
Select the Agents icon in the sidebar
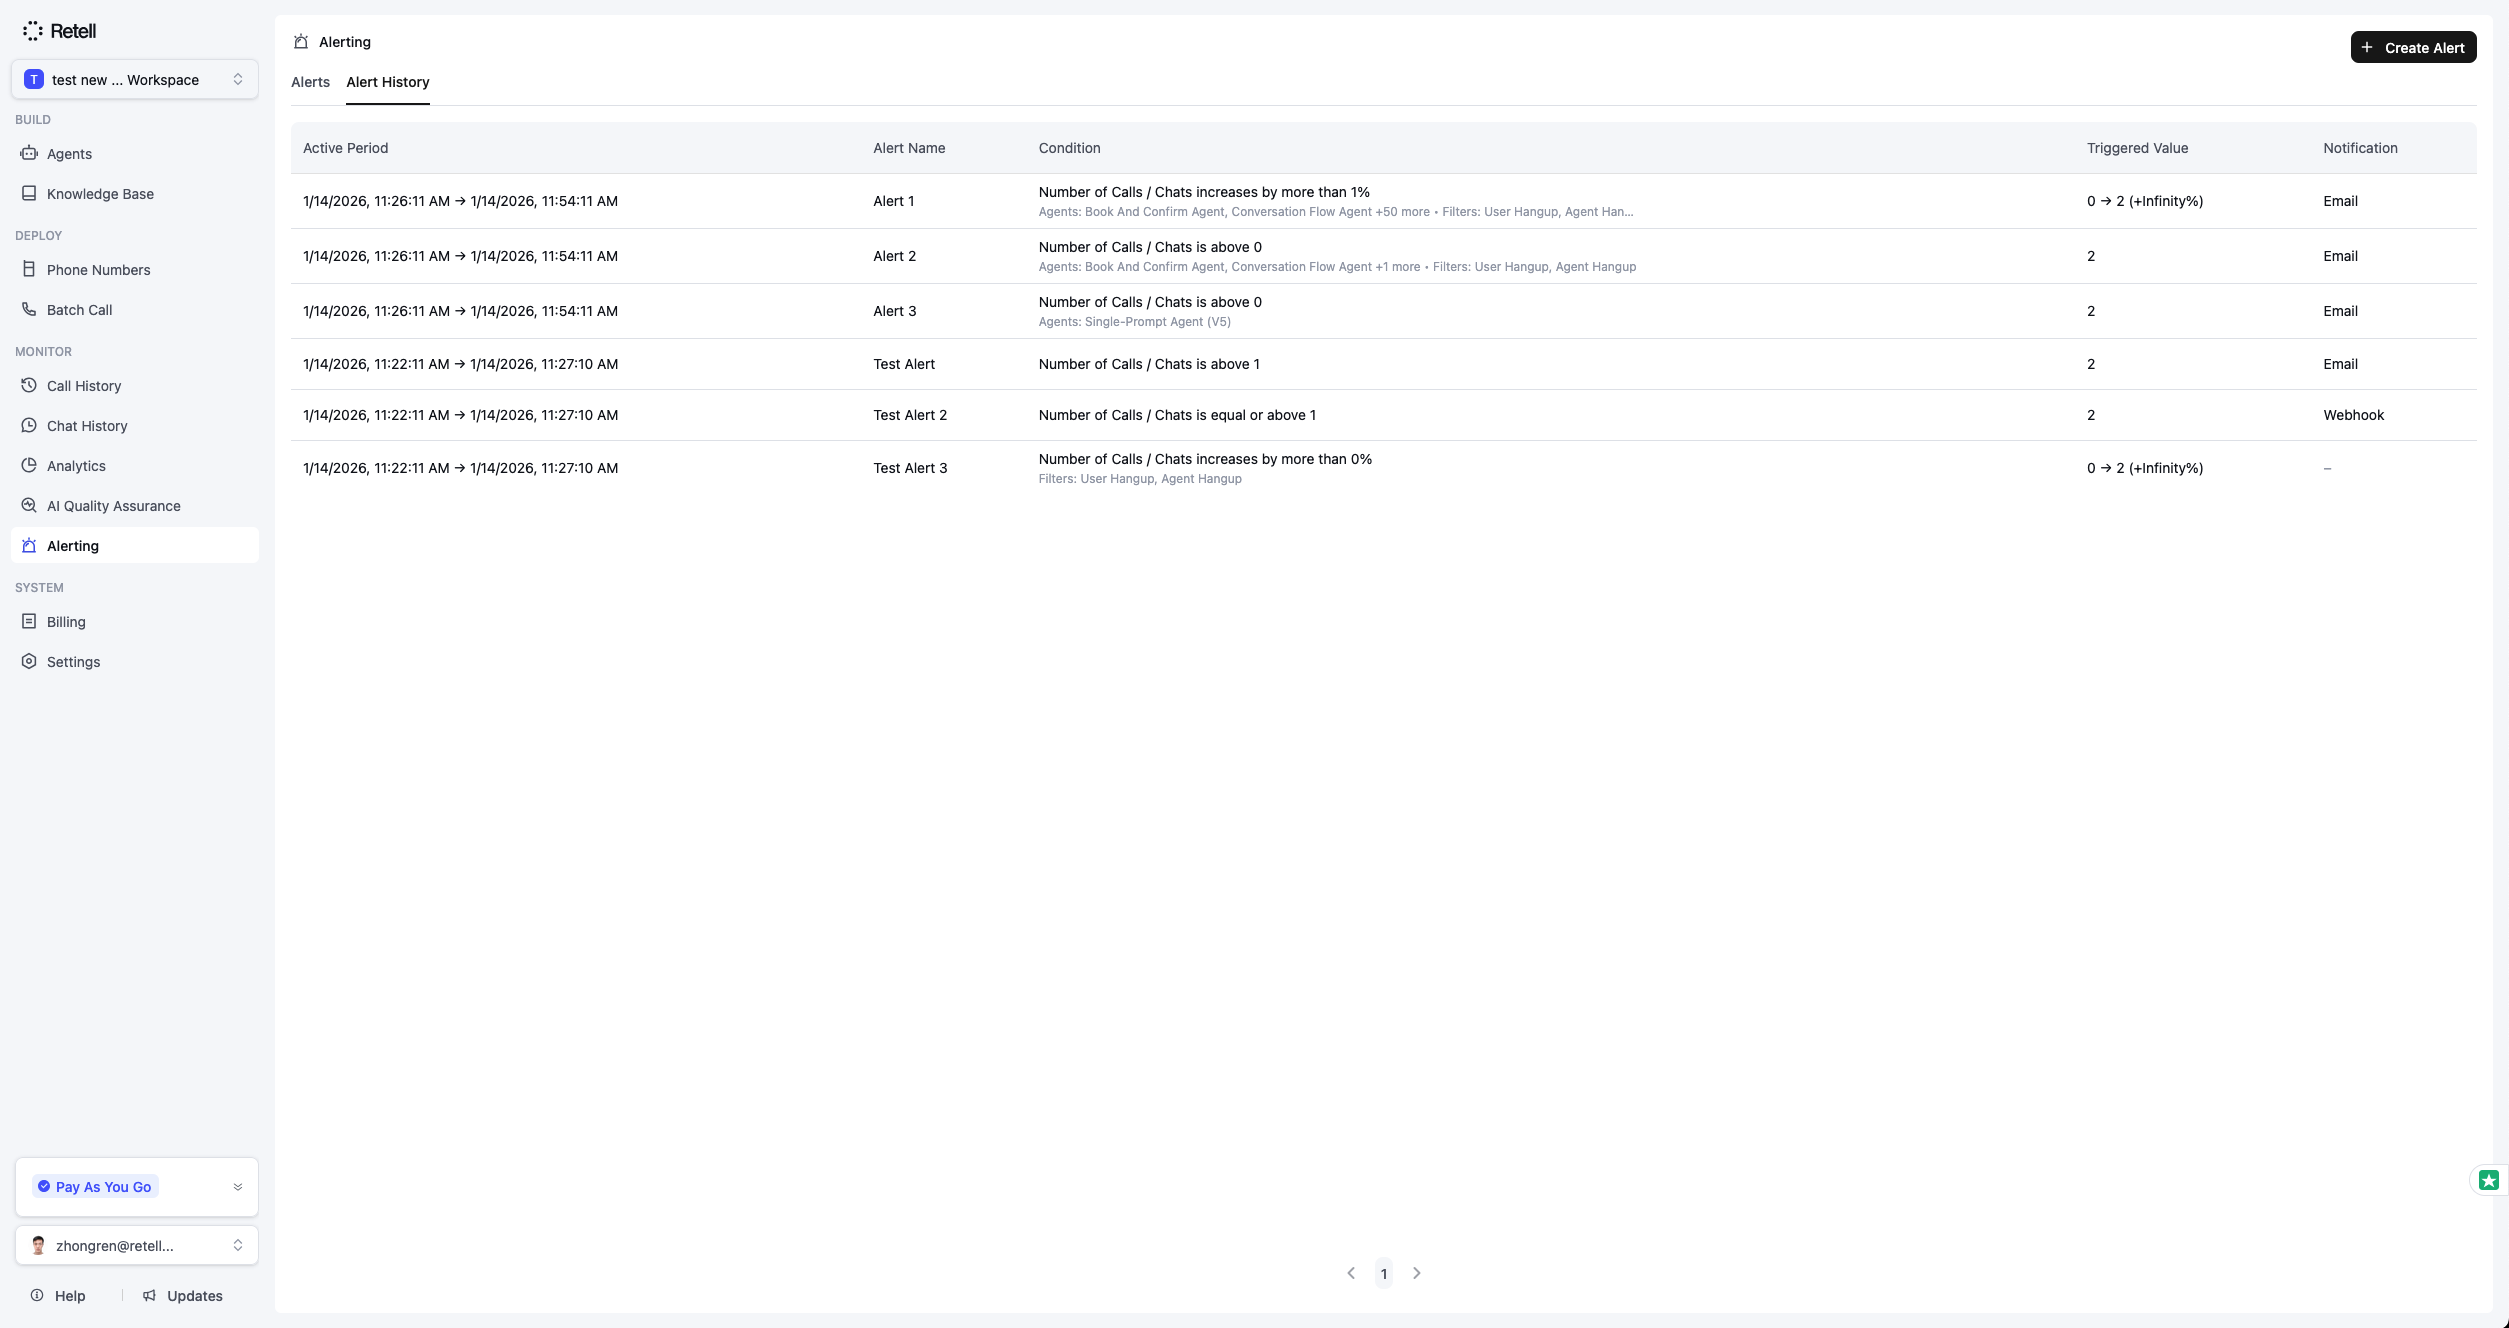point(29,153)
